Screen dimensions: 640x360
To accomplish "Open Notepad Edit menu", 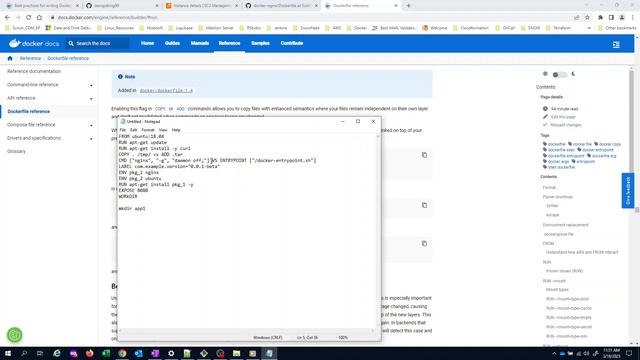I will (x=133, y=130).
